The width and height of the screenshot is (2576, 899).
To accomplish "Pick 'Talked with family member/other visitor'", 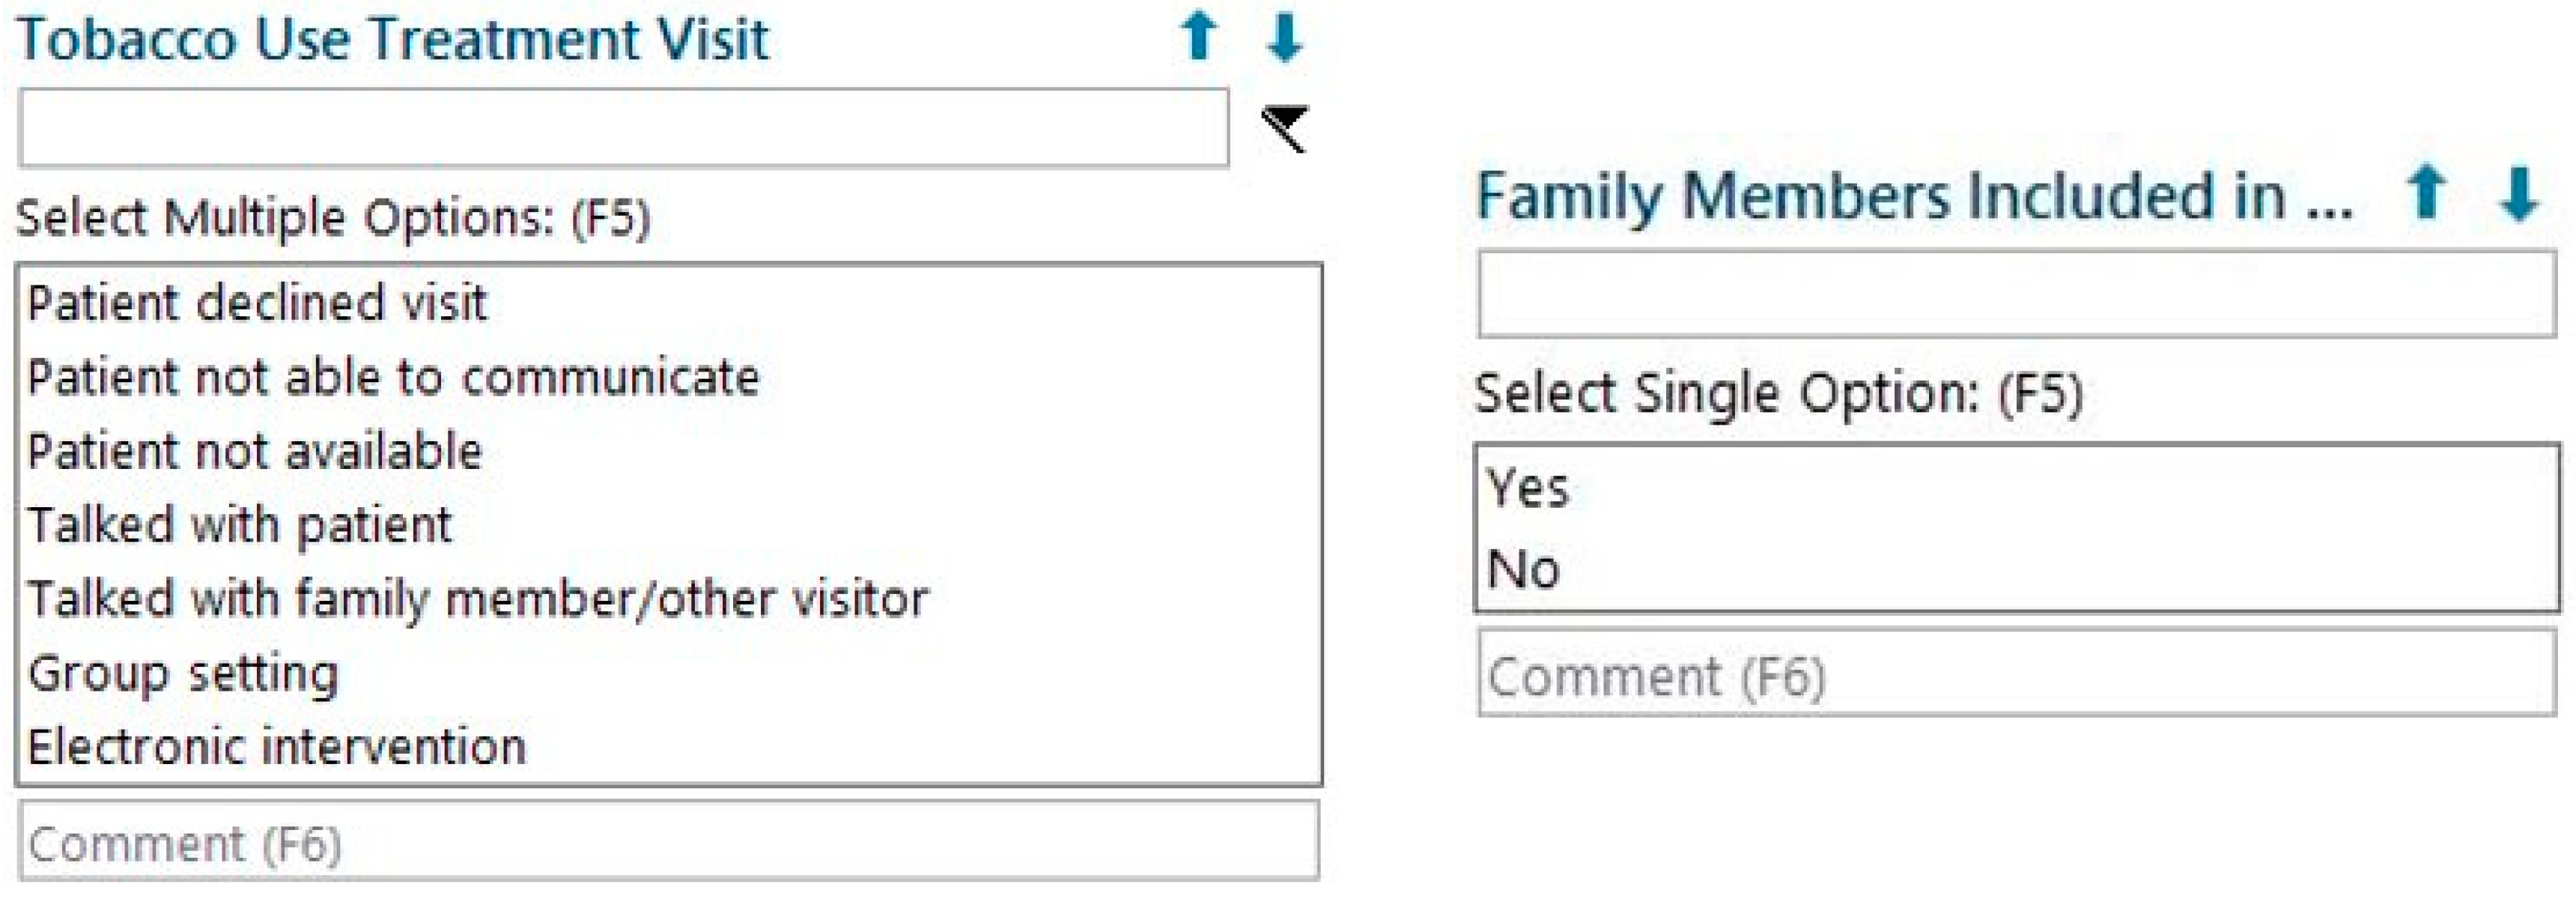I will (478, 599).
